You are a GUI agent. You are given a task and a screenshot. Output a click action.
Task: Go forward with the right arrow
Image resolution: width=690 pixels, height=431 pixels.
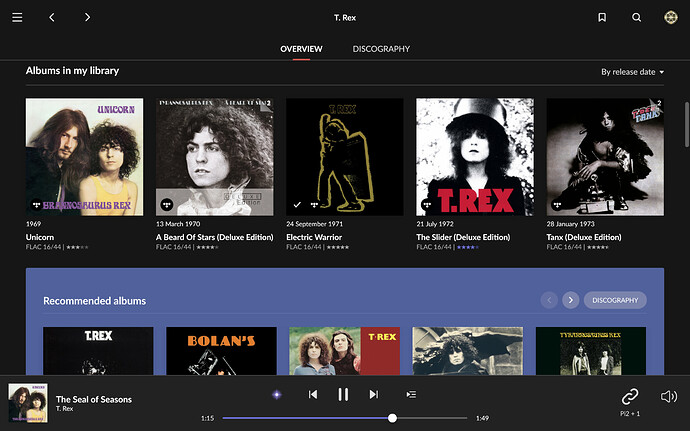click(x=87, y=17)
